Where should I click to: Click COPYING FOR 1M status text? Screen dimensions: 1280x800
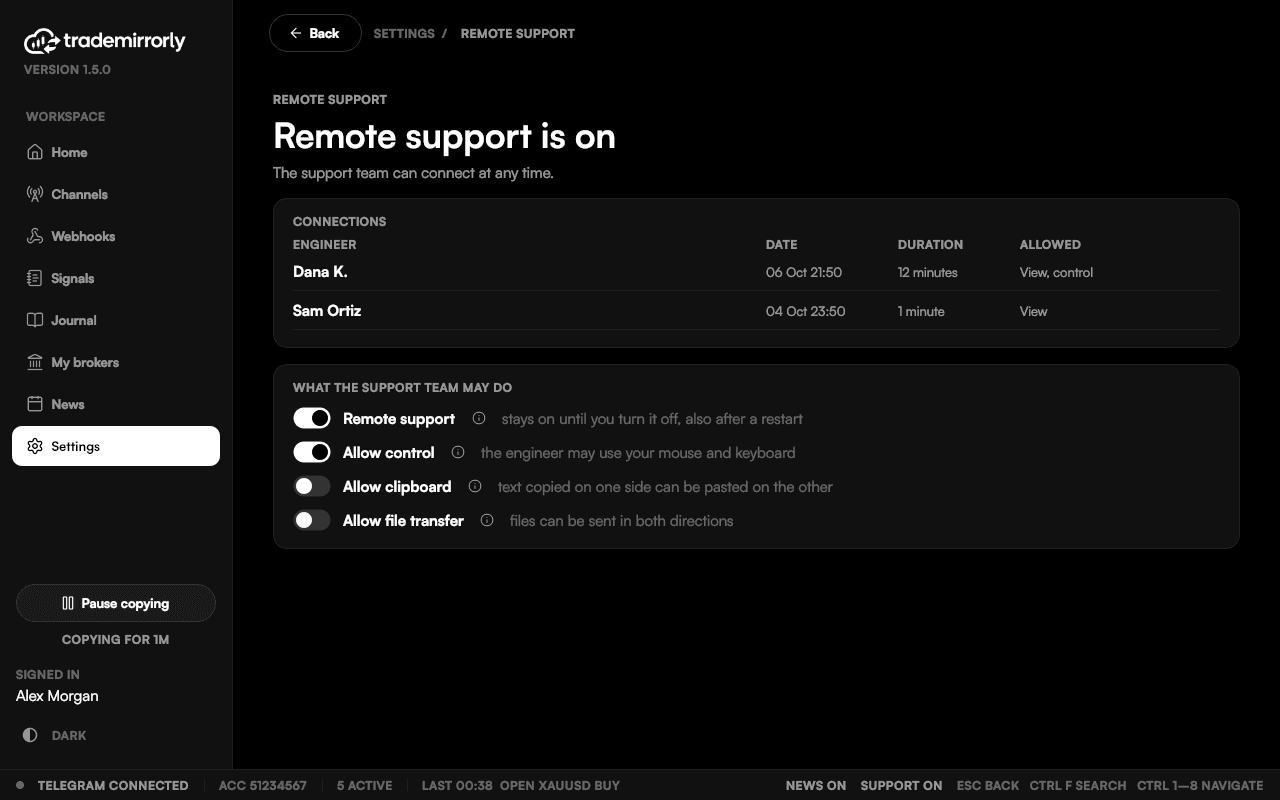click(x=115, y=639)
